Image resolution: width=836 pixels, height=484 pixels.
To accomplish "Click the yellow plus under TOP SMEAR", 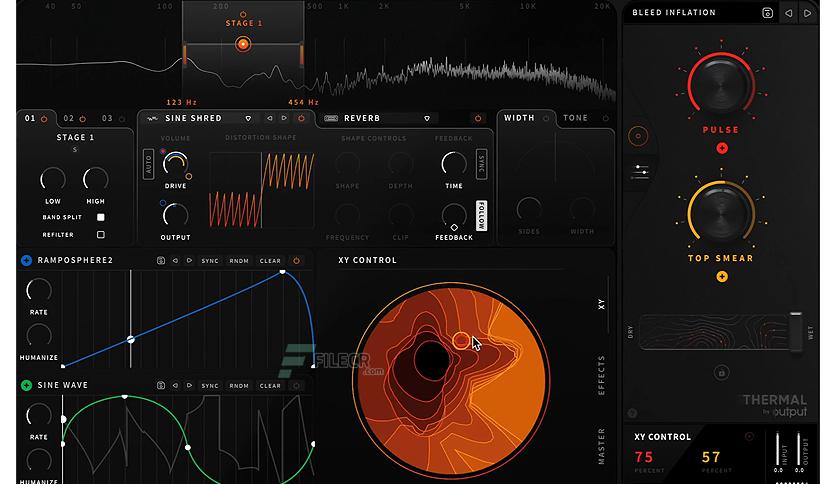I will [722, 277].
